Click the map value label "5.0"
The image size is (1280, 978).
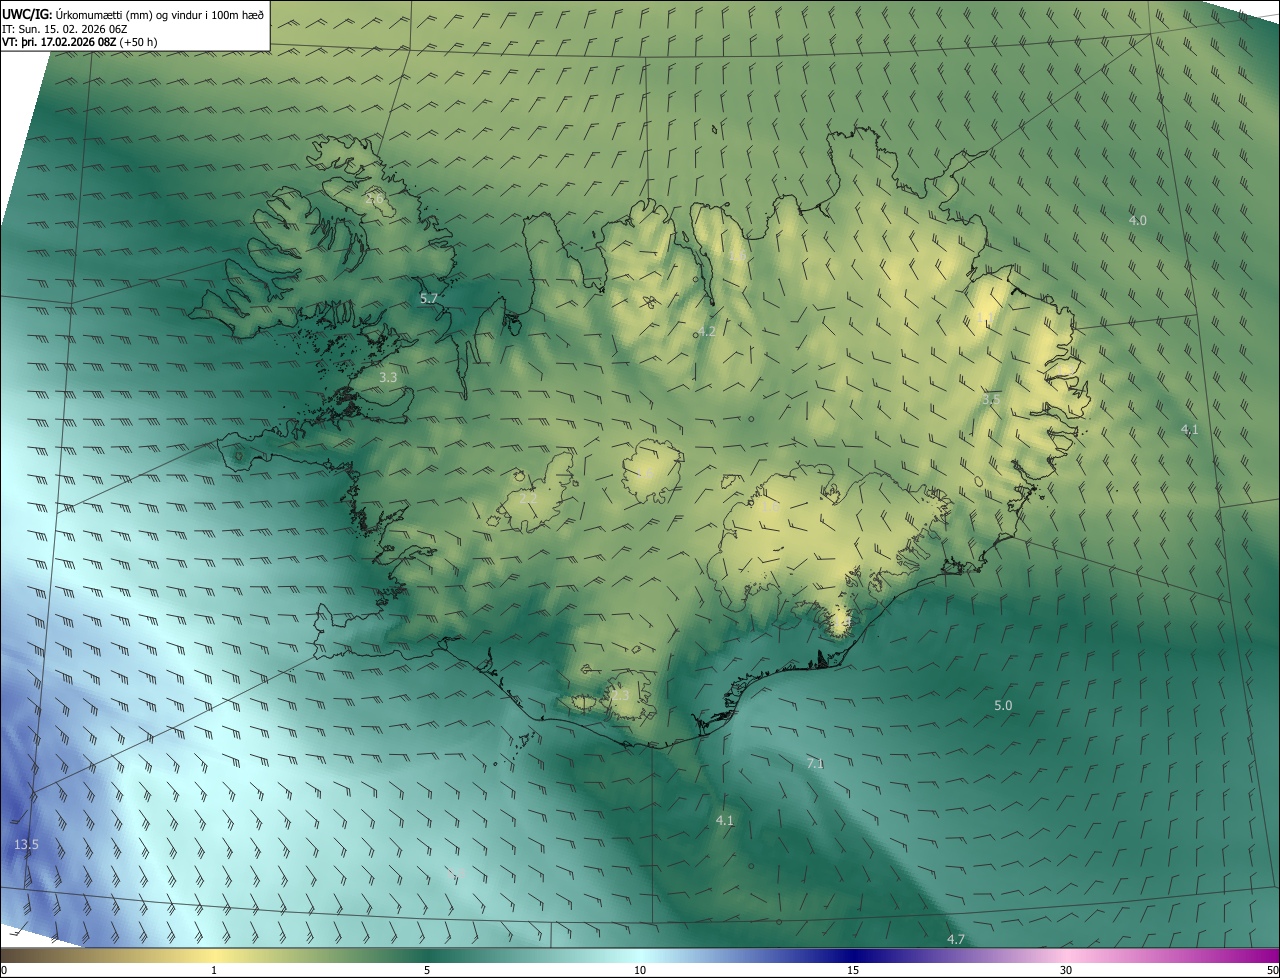pos(1003,705)
